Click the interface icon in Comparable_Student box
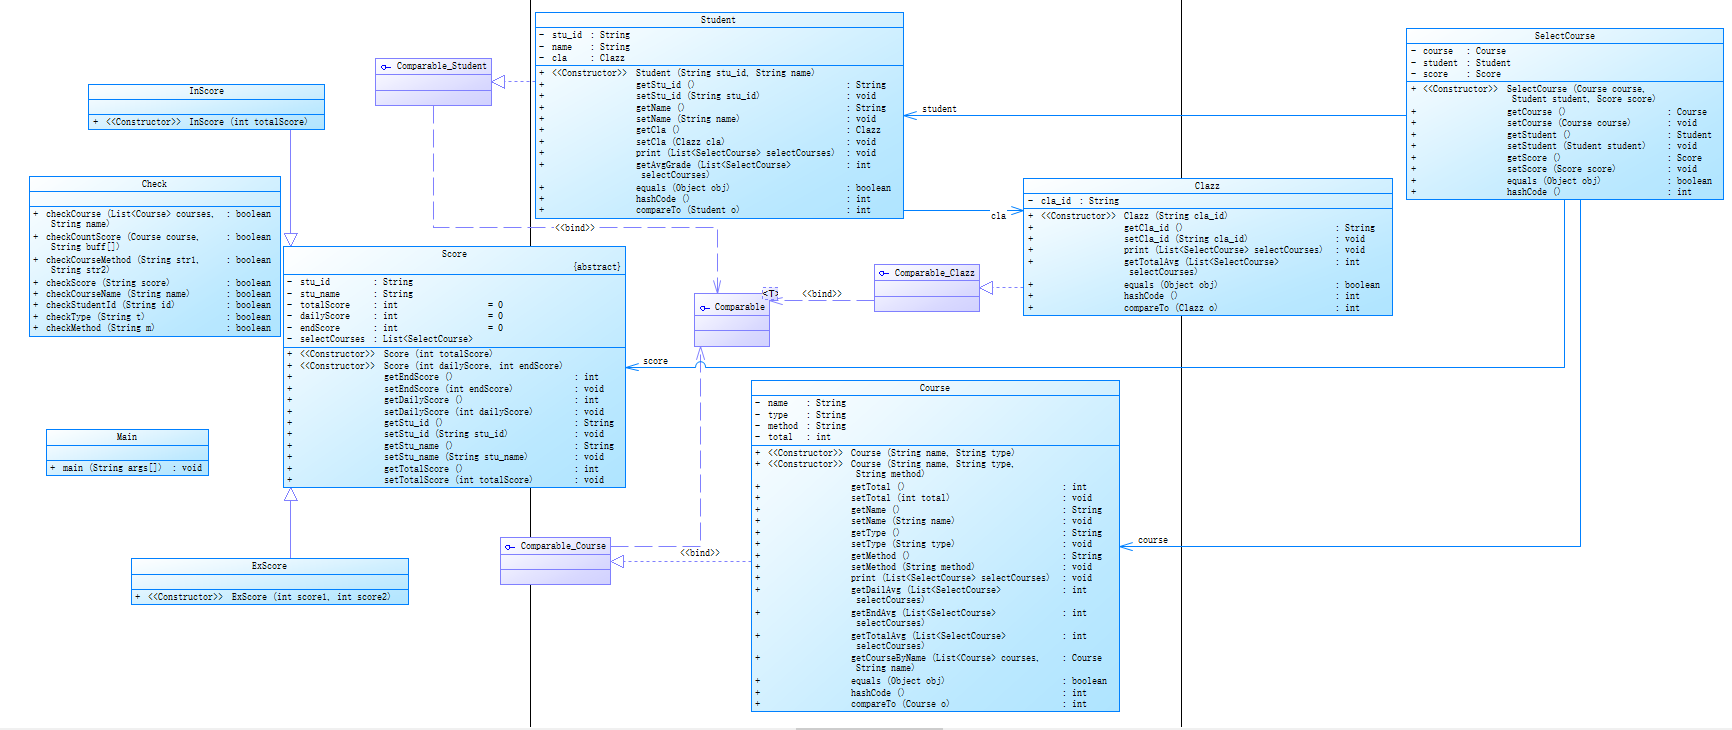Viewport: 1732px width, 730px height. coord(385,67)
